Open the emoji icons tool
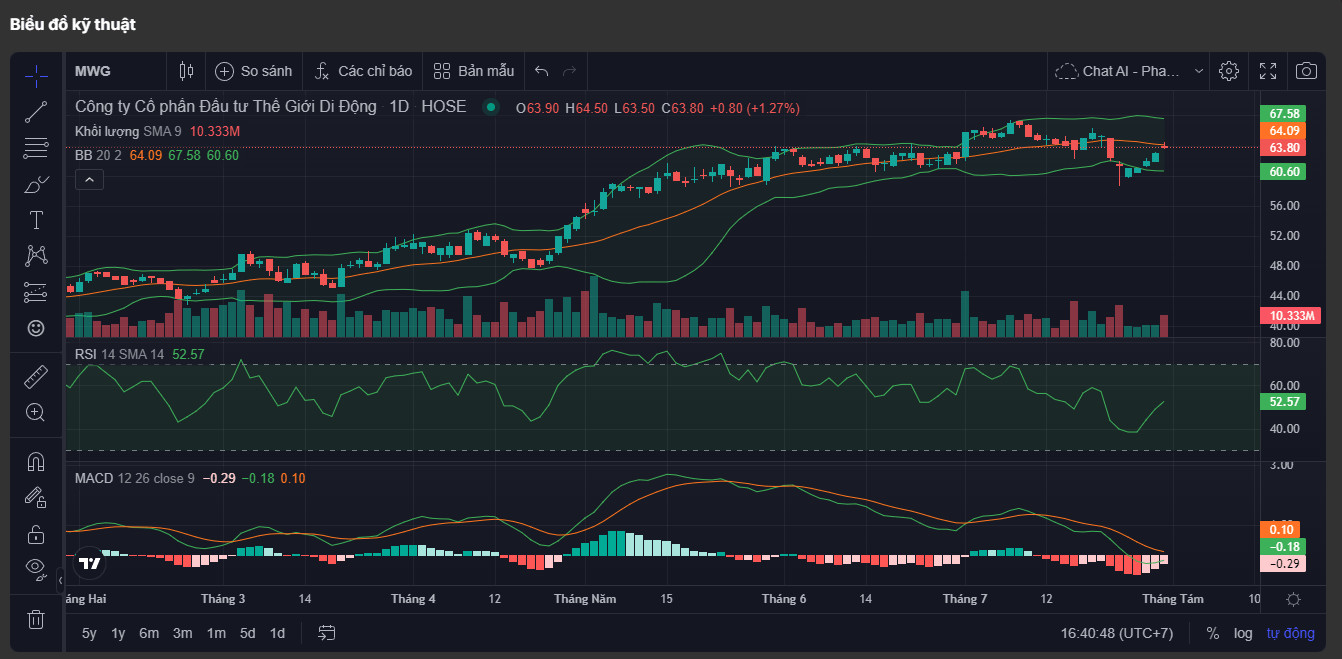This screenshot has height=659, width=1342. [x=36, y=328]
